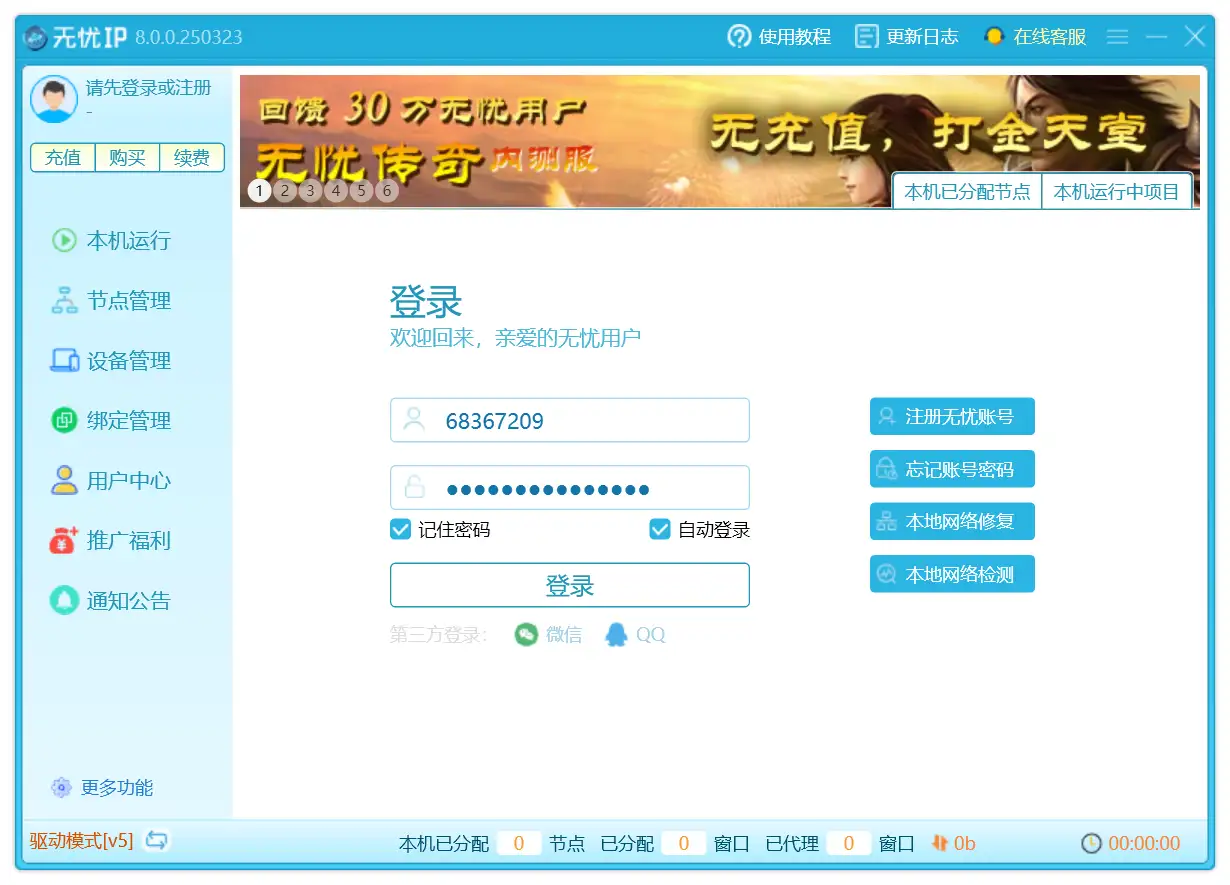1230x885 pixels.
Task: Click the WeChat login icon
Action: pyautogui.click(x=526, y=635)
